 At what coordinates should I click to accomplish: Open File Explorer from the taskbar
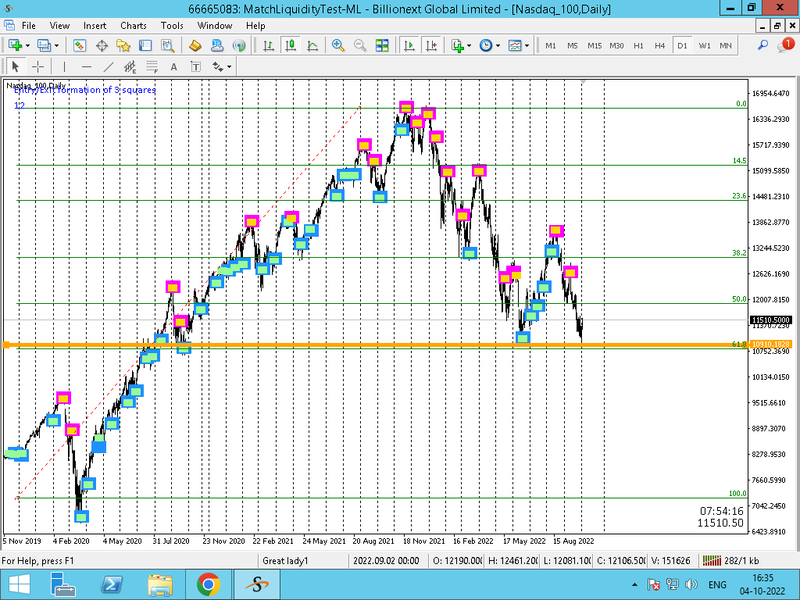click(160, 585)
